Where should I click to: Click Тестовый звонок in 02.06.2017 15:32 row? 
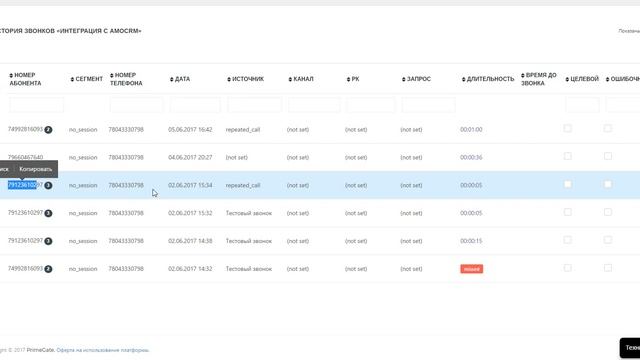(x=249, y=213)
